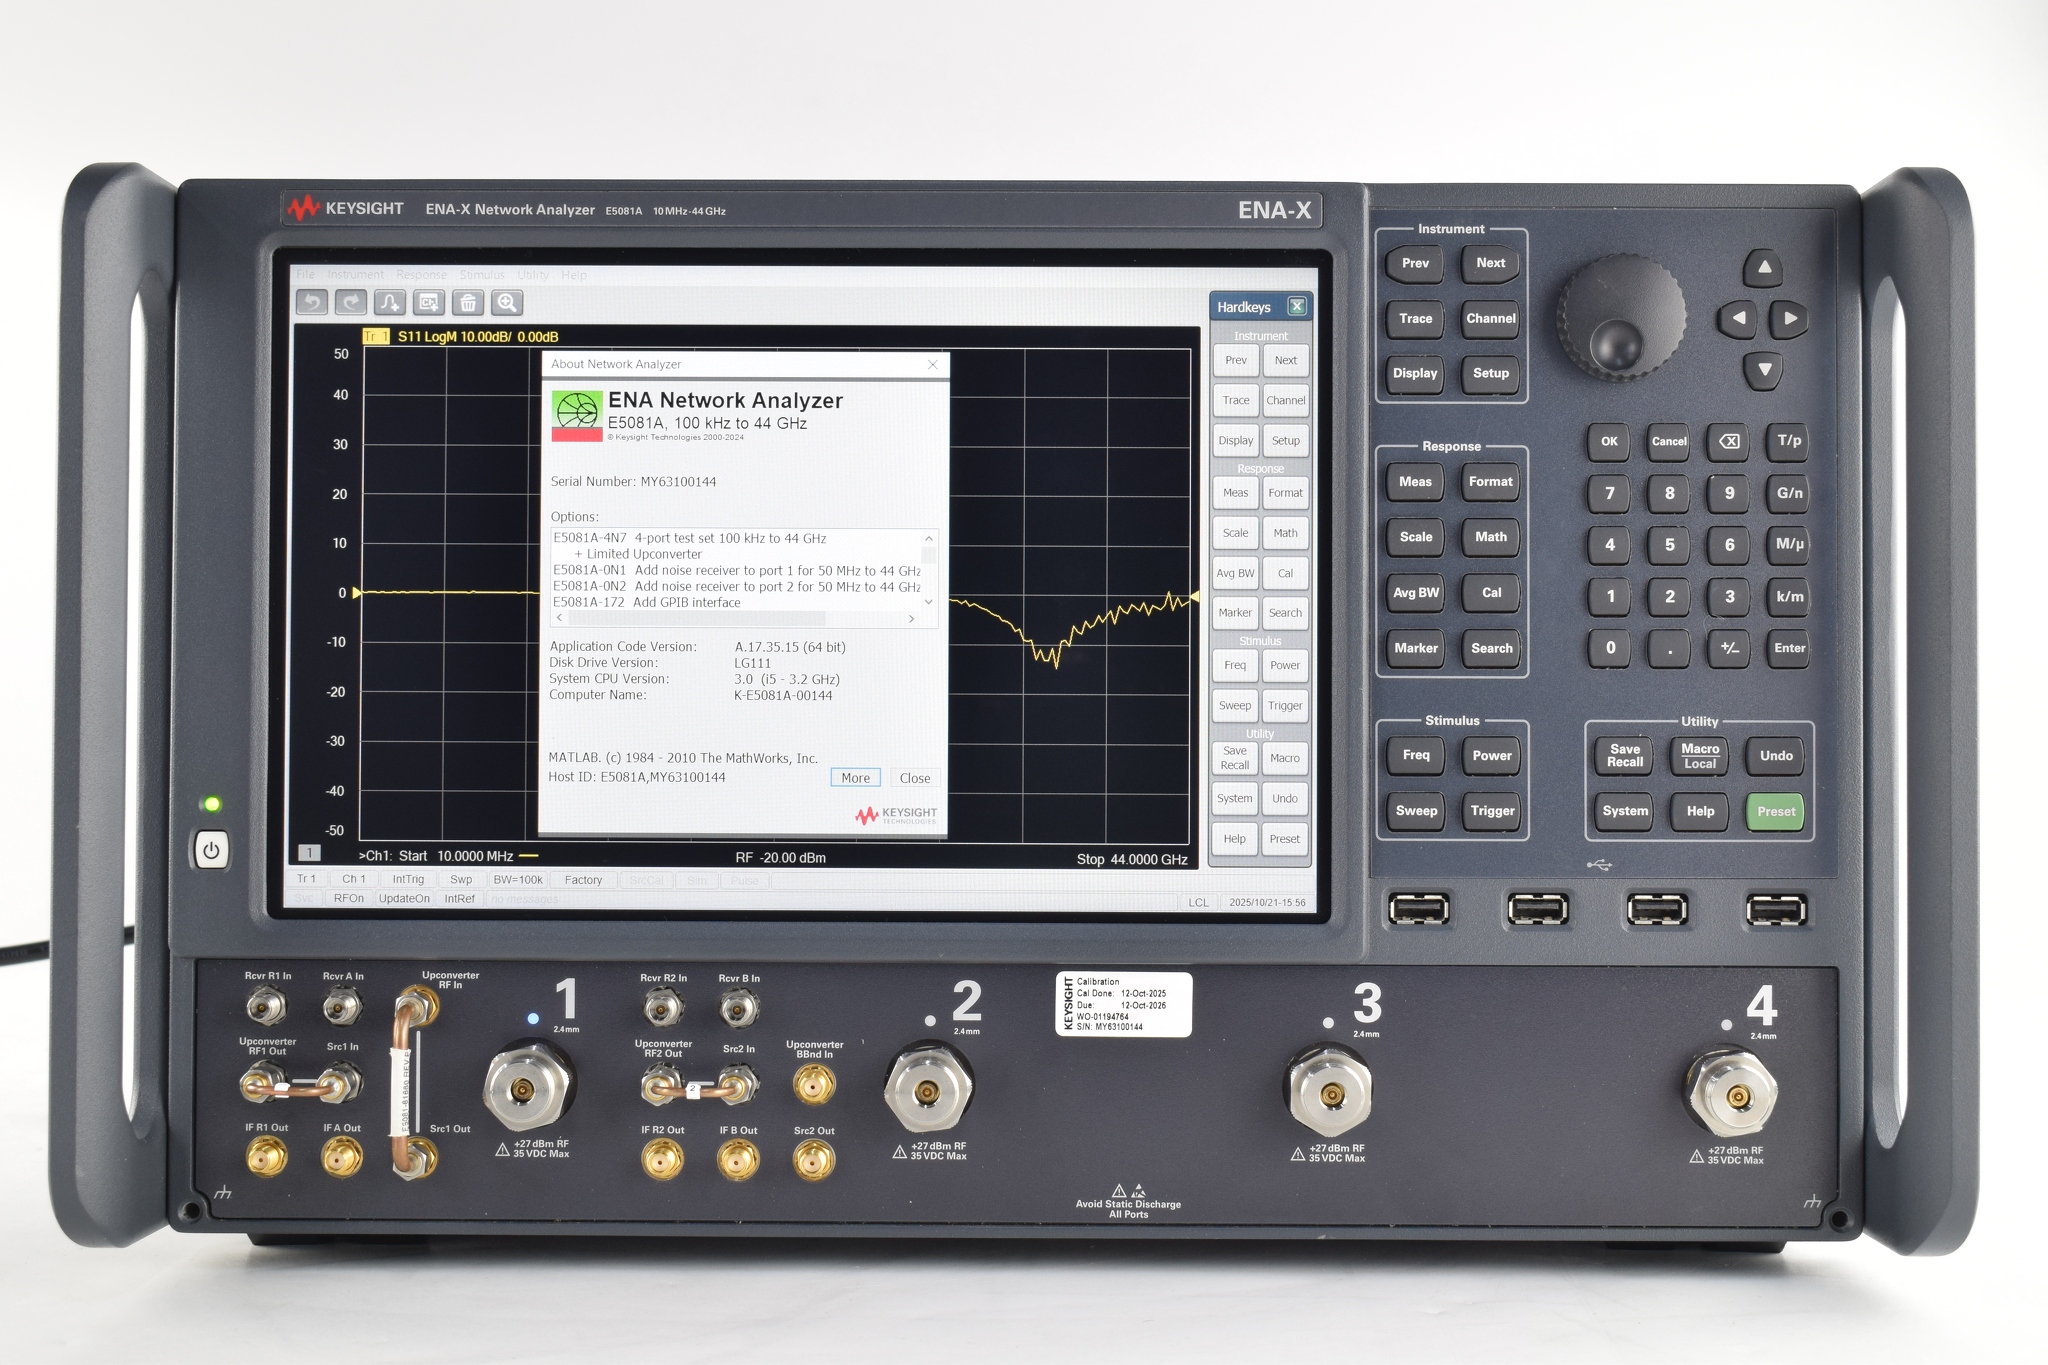Tap Trigger in the on-screen Hardkeys panel
This screenshot has height=1365, width=2048.
[1285, 706]
